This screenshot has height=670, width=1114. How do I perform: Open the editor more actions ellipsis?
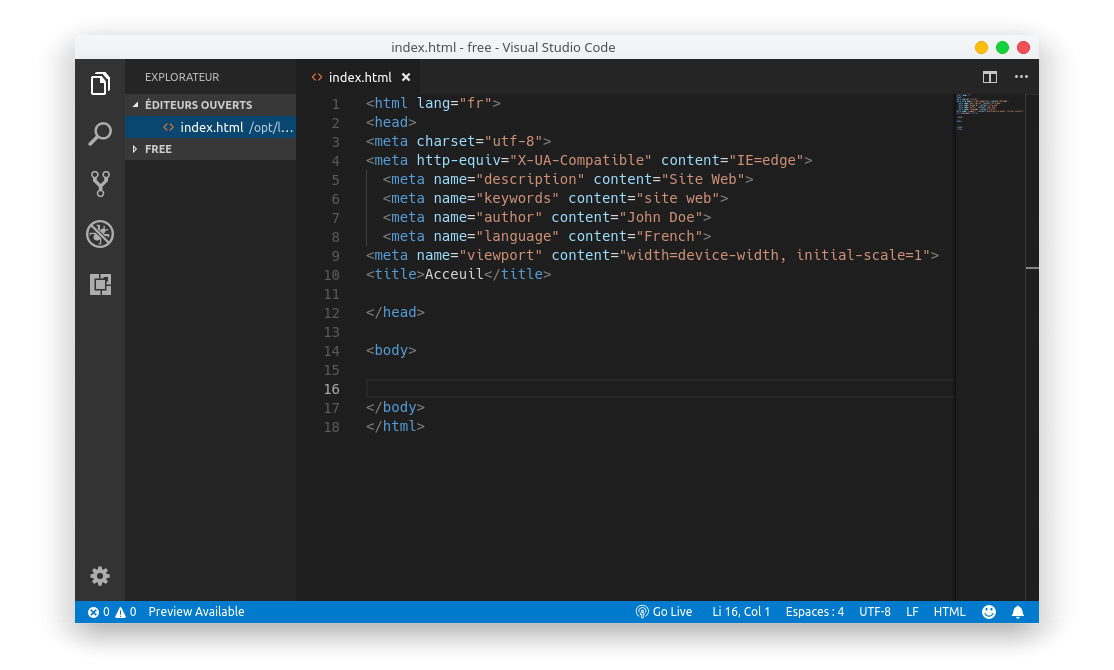click(x=1021, y=77)
